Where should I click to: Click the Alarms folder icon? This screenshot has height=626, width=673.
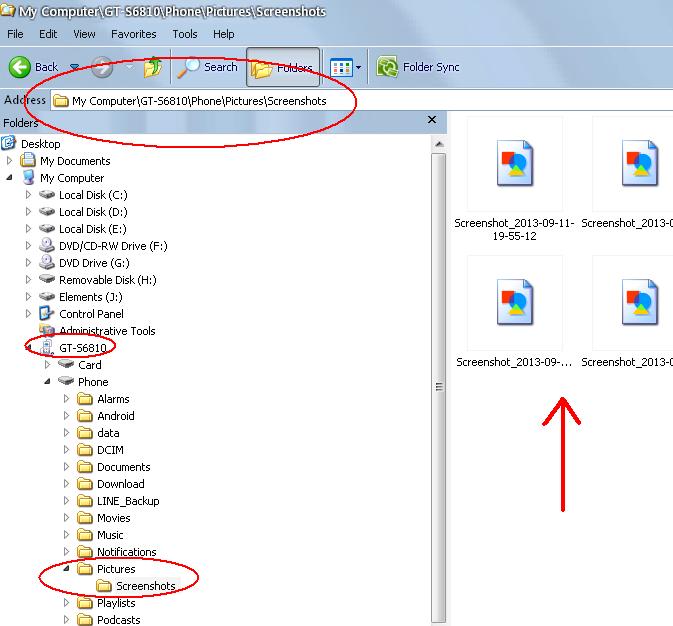[x=85, y=399]
